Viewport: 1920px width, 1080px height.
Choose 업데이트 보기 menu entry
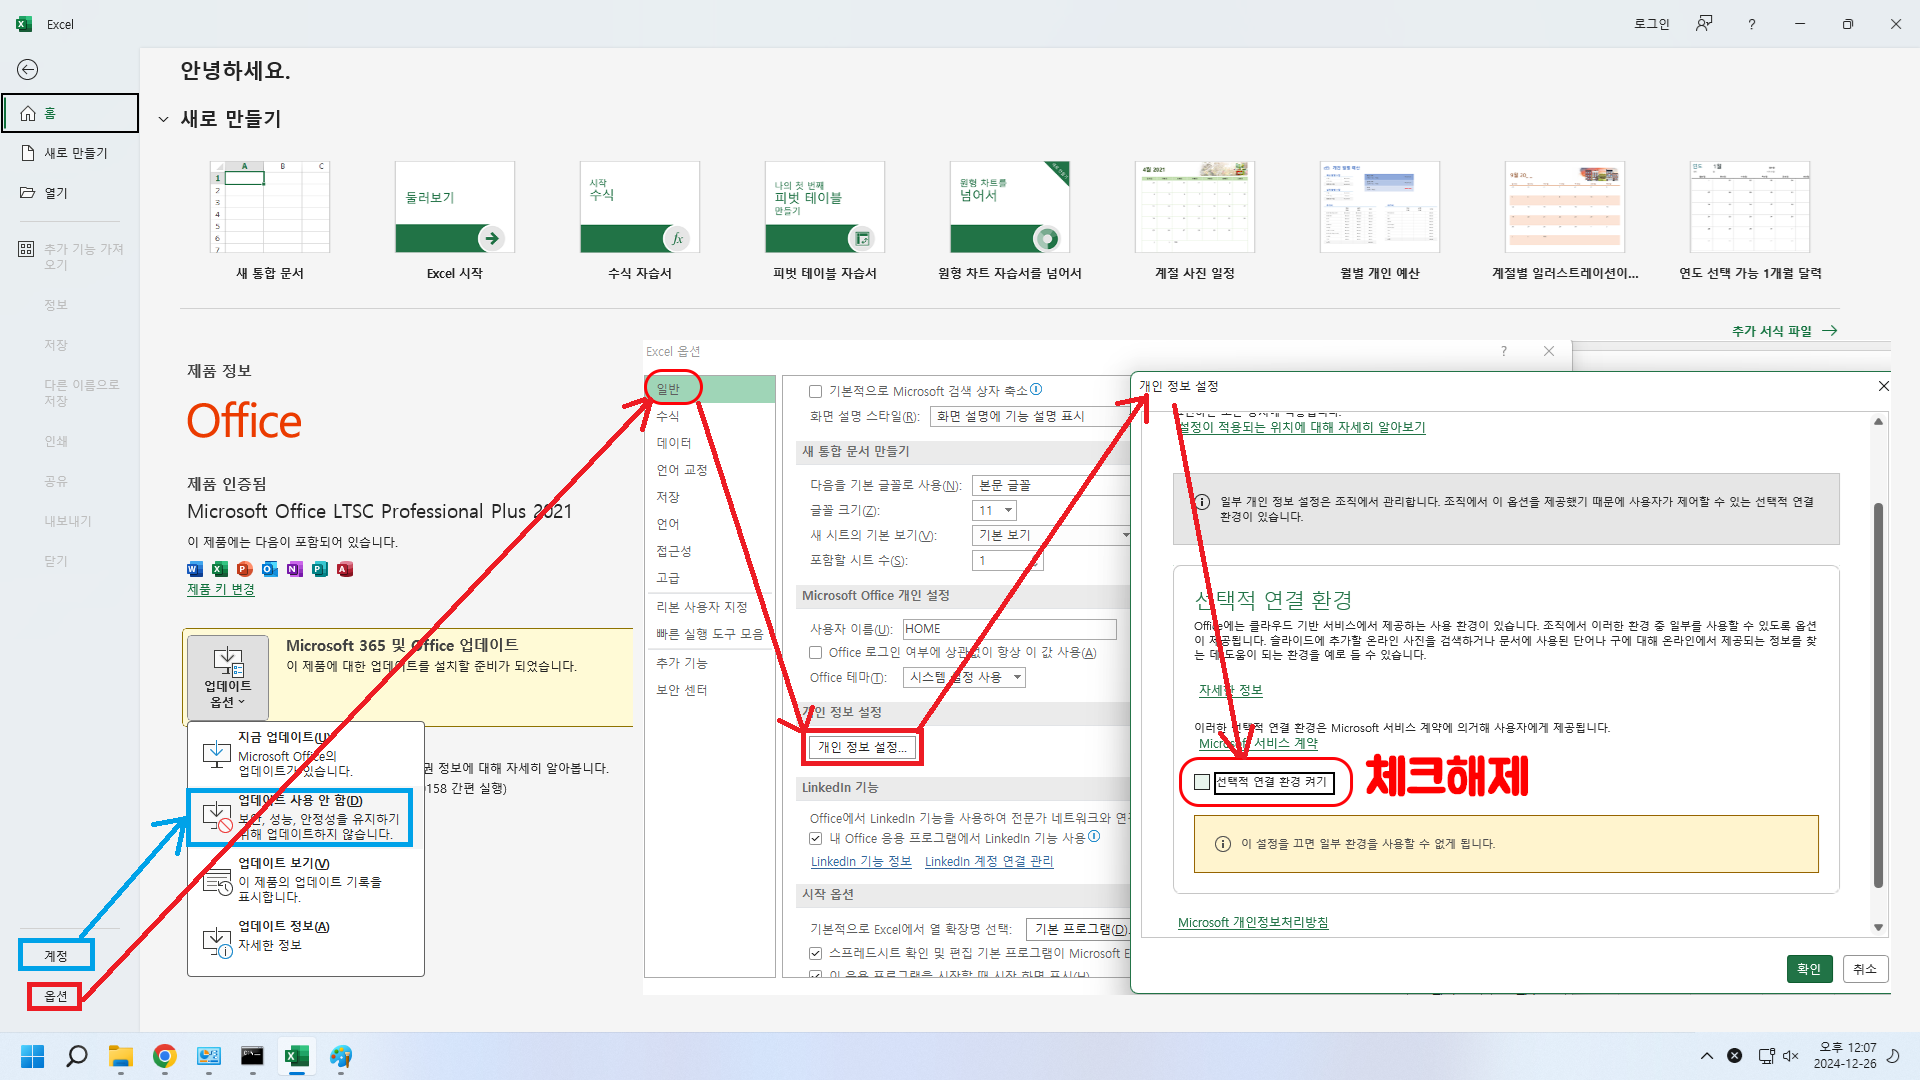pyautogui.click(x=305, y=880)
